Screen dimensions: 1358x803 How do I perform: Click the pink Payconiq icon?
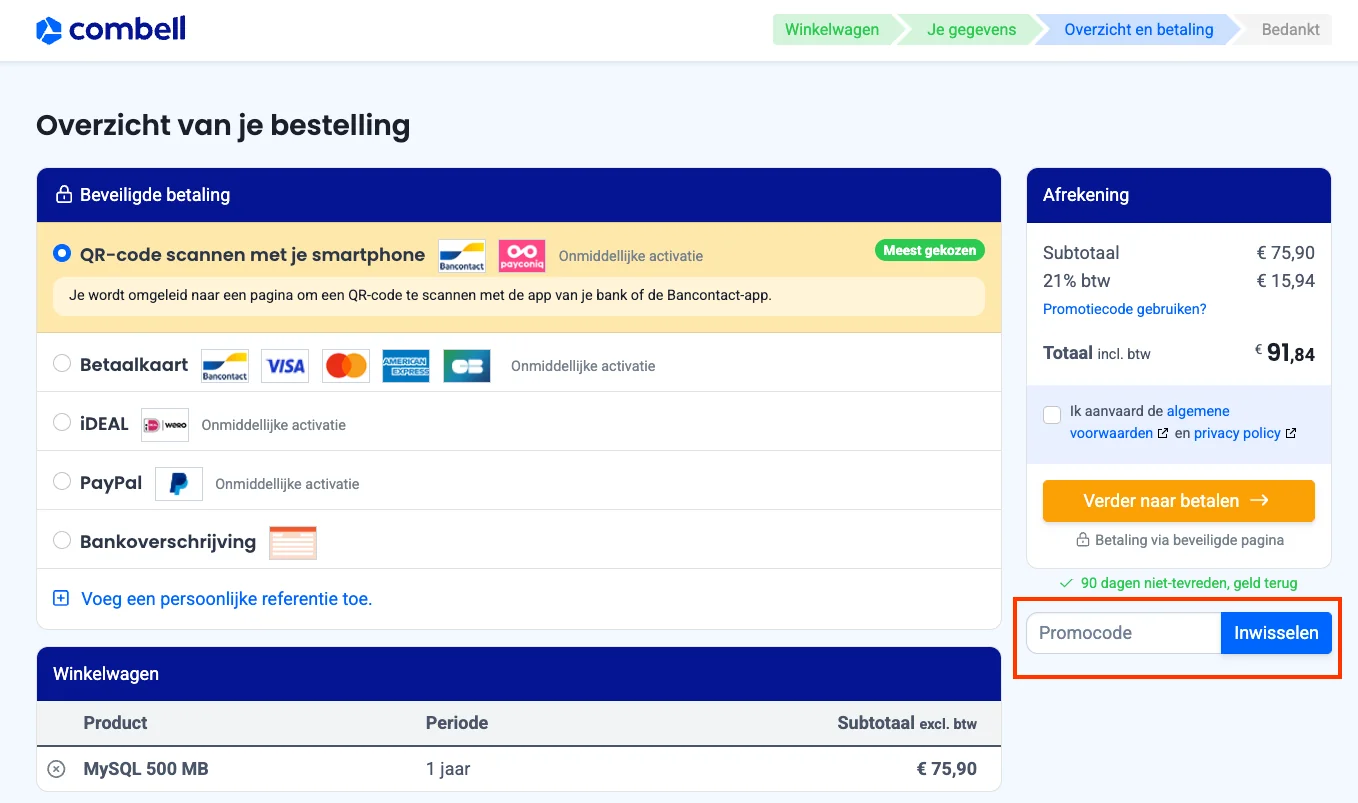(521, 256)
